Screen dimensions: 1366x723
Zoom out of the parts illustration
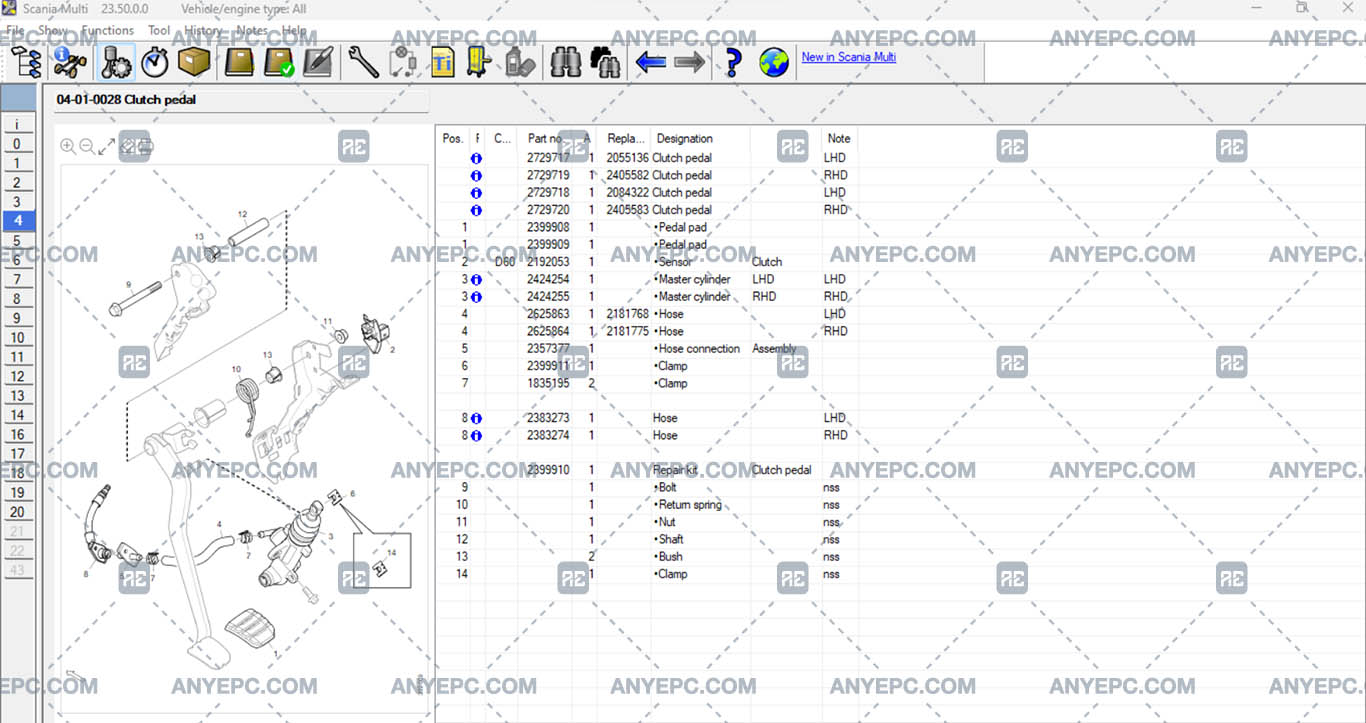click(87, 147)
